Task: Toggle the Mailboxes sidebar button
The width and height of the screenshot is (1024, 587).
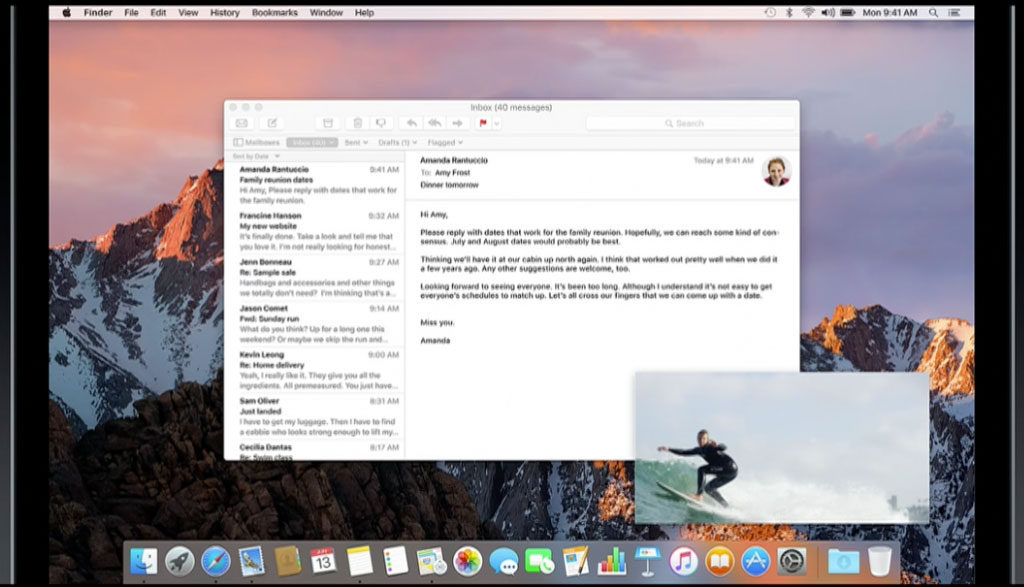Action: coord(257,142)
